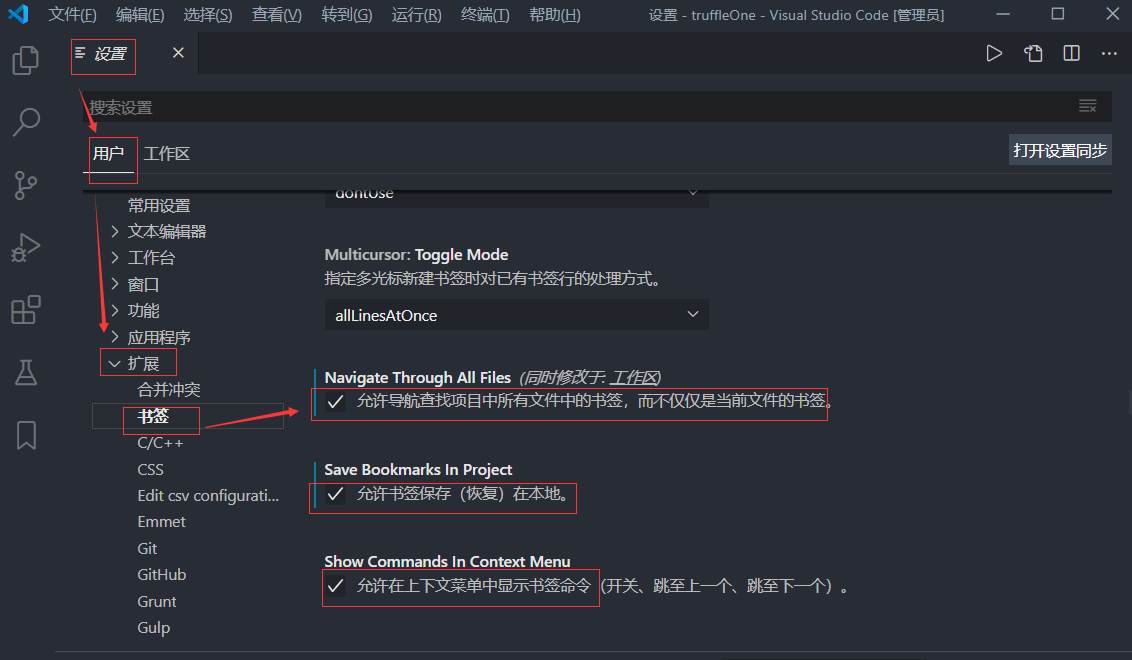Open the 终端(T) menu
The height and width of the screenshot is (660, 1132).
coord(485,14)
